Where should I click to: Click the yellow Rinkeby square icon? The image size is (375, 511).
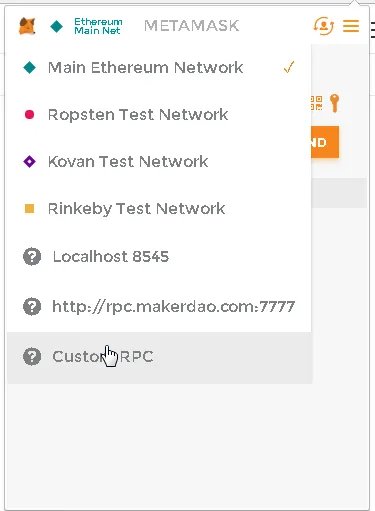pyautogui.click(x=29, y=209)
